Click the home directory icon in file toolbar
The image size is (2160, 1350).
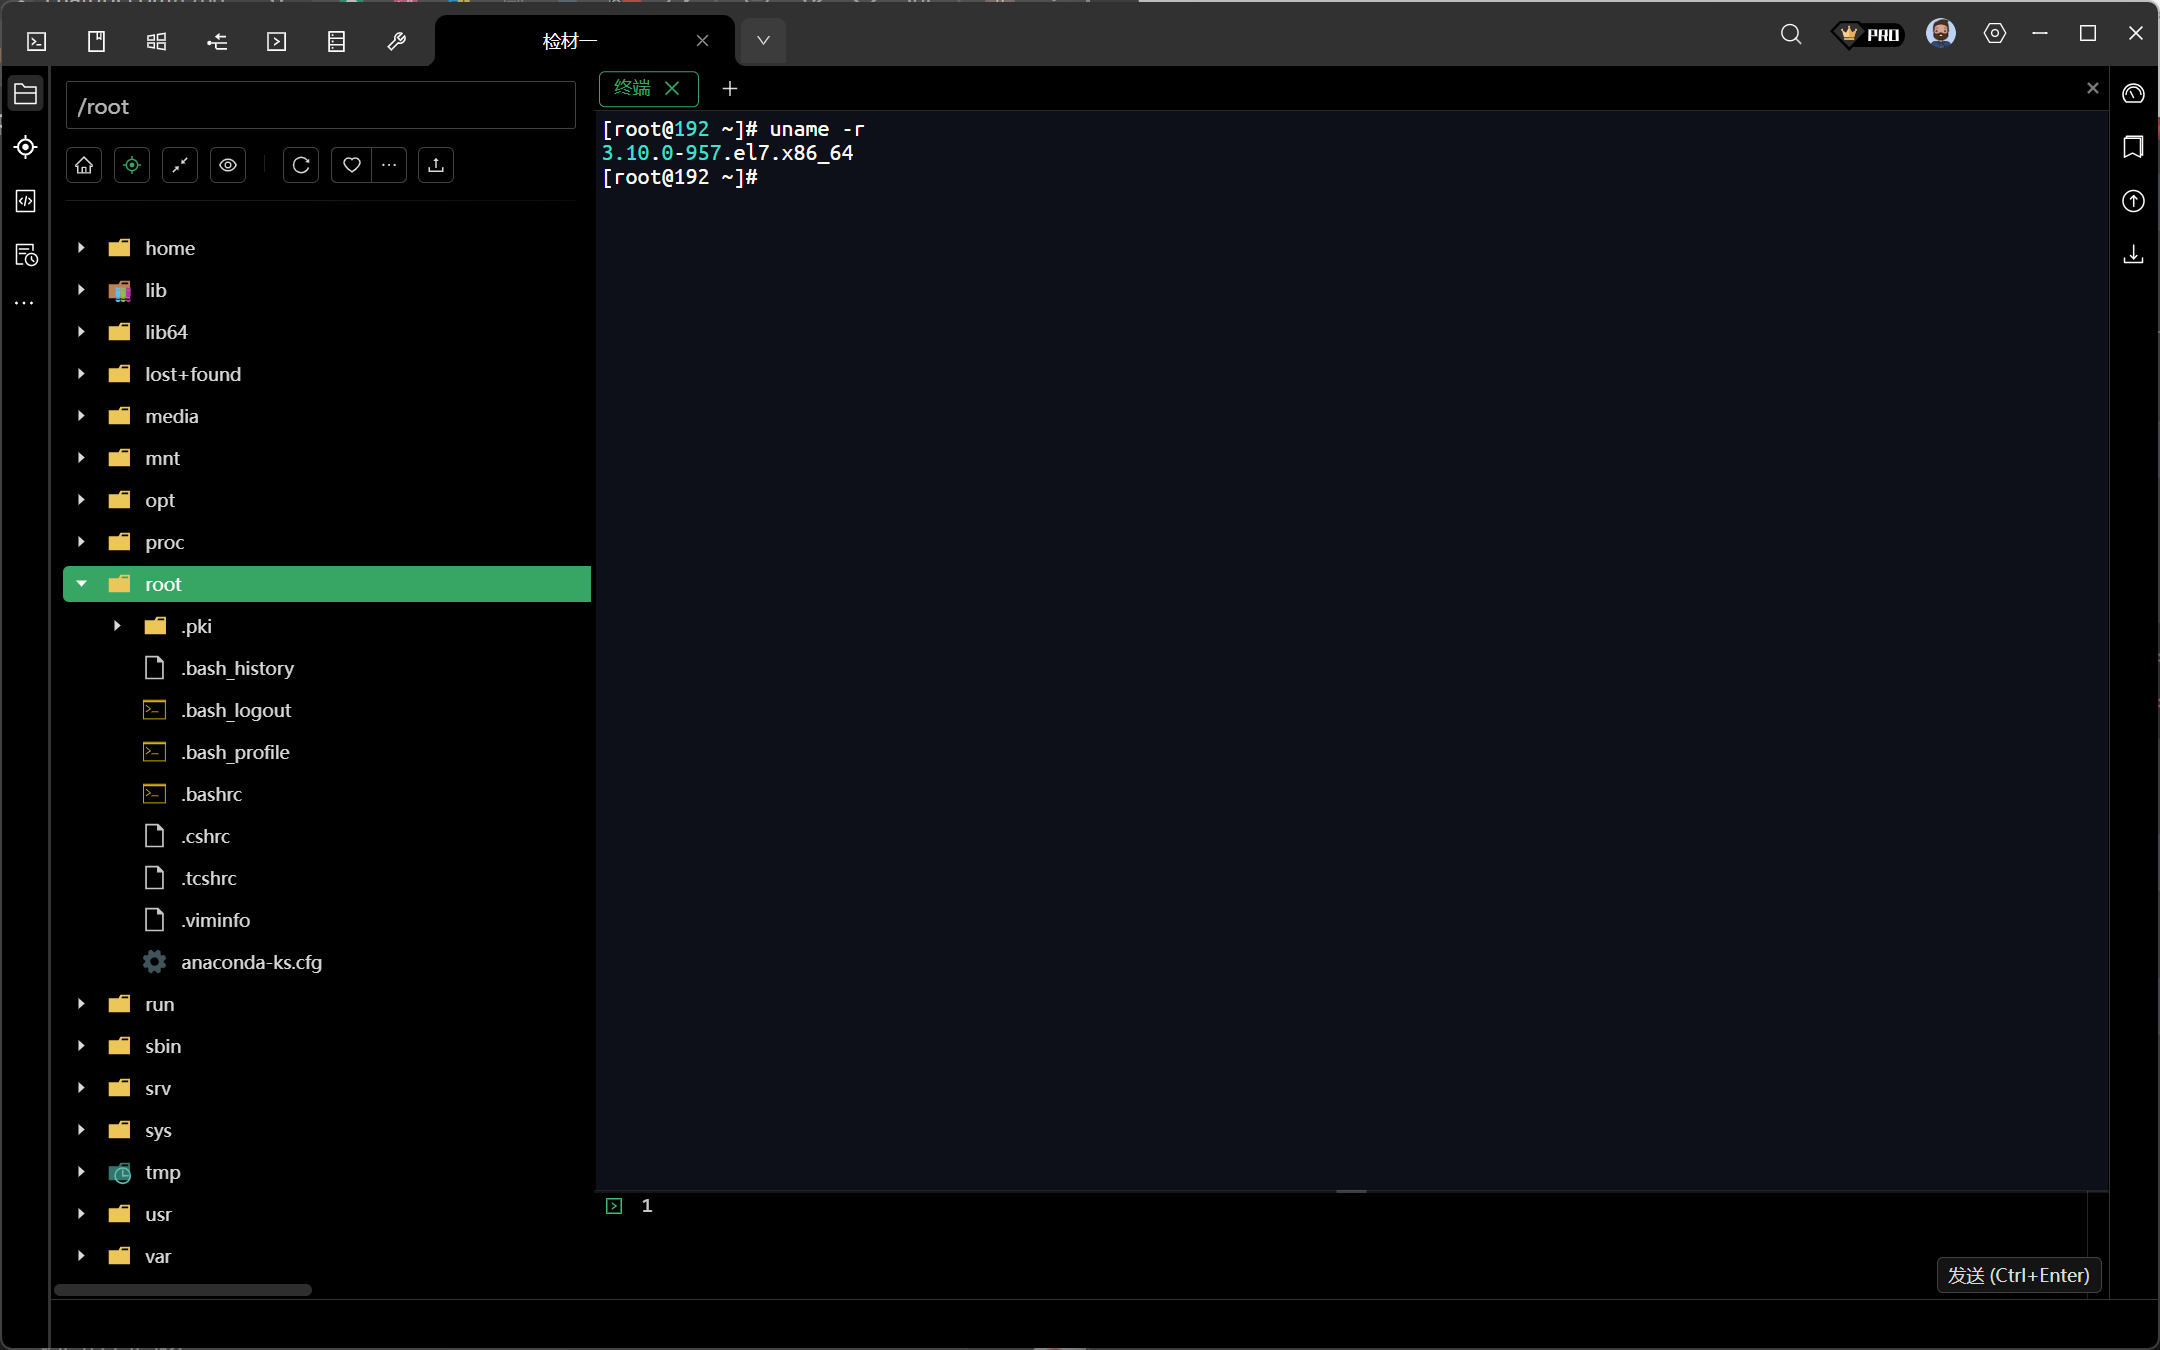[84, 165]
